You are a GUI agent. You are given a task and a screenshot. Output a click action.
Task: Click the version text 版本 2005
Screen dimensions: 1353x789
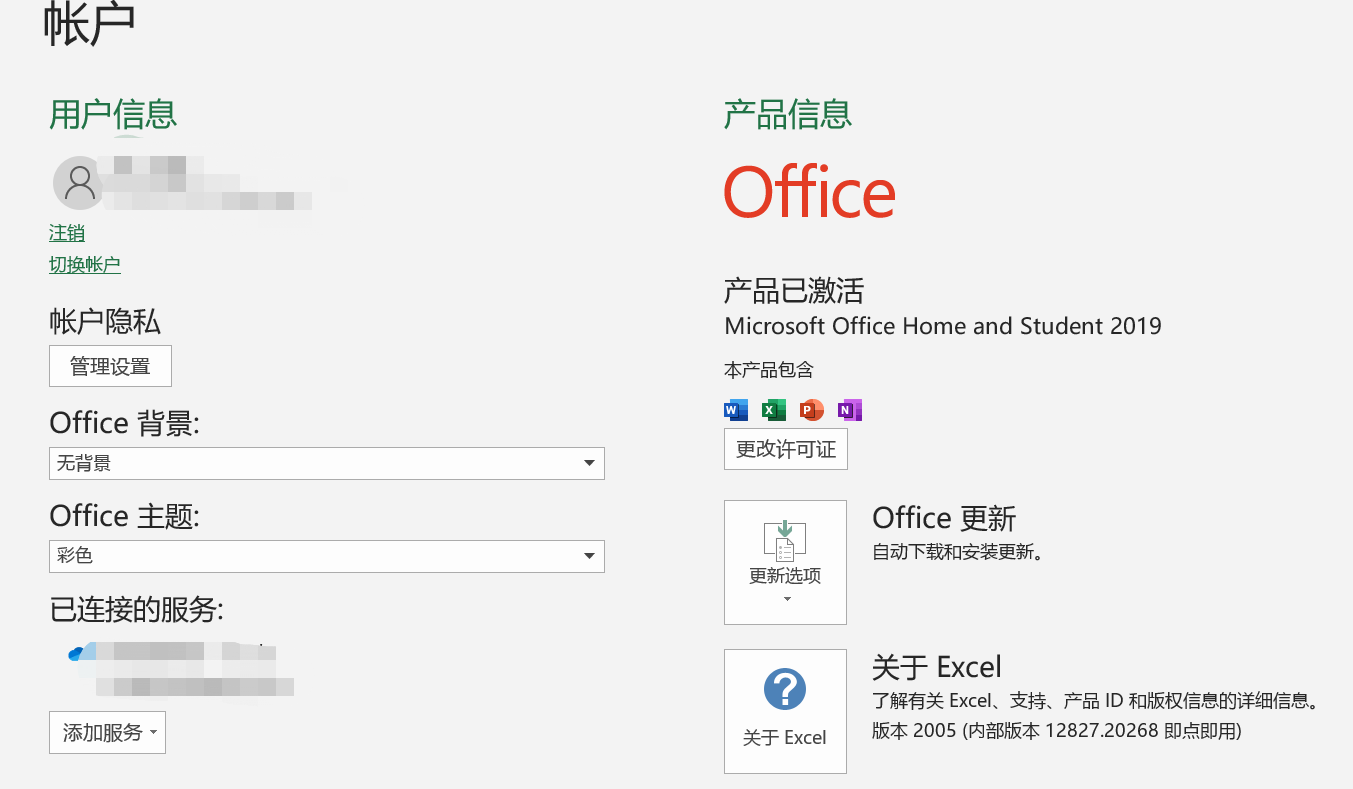pos(1057,731)
